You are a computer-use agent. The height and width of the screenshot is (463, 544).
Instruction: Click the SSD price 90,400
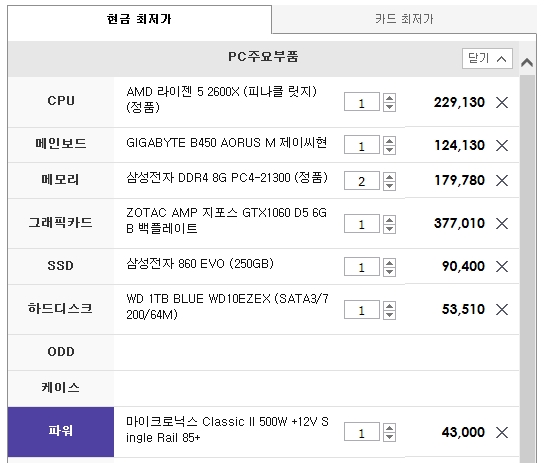coord(463,266)
